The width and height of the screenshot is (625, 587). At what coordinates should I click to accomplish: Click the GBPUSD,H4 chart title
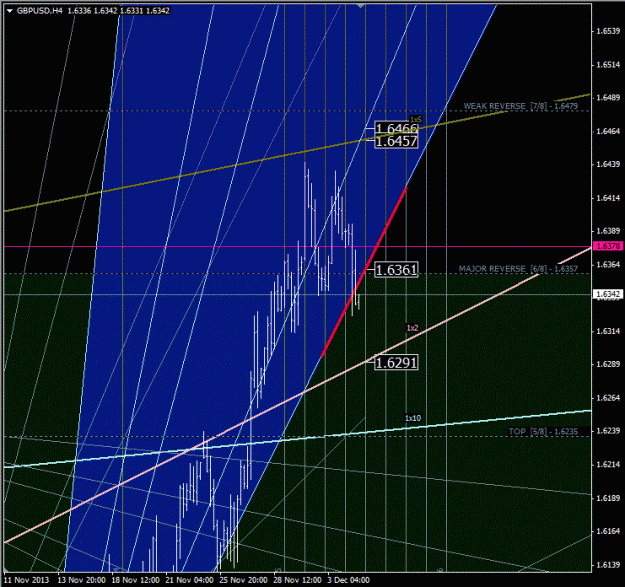(x=39, y=11)
